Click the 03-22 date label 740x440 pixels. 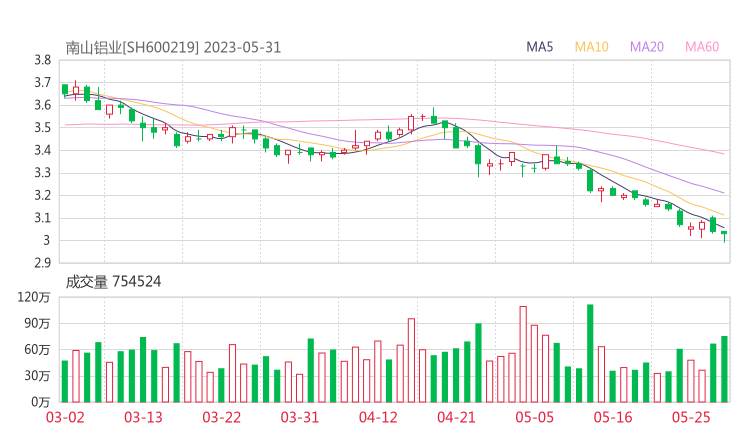(222, 417)
